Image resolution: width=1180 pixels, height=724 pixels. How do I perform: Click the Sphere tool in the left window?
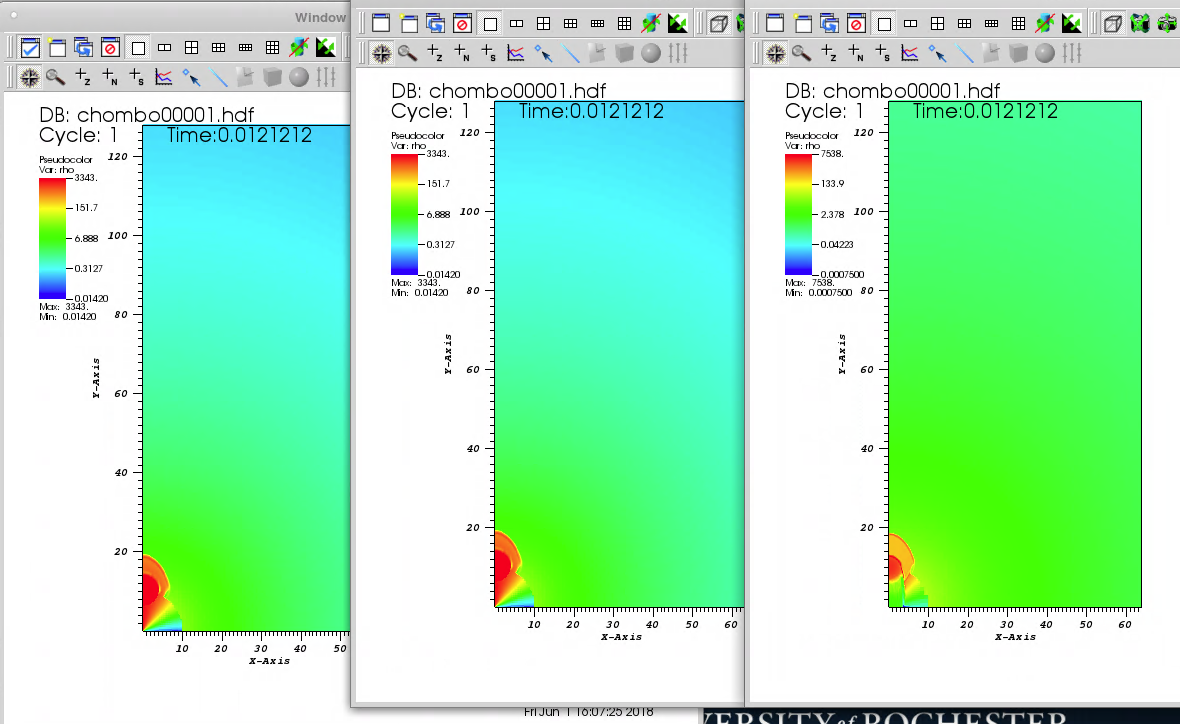(x=299, y=77)
